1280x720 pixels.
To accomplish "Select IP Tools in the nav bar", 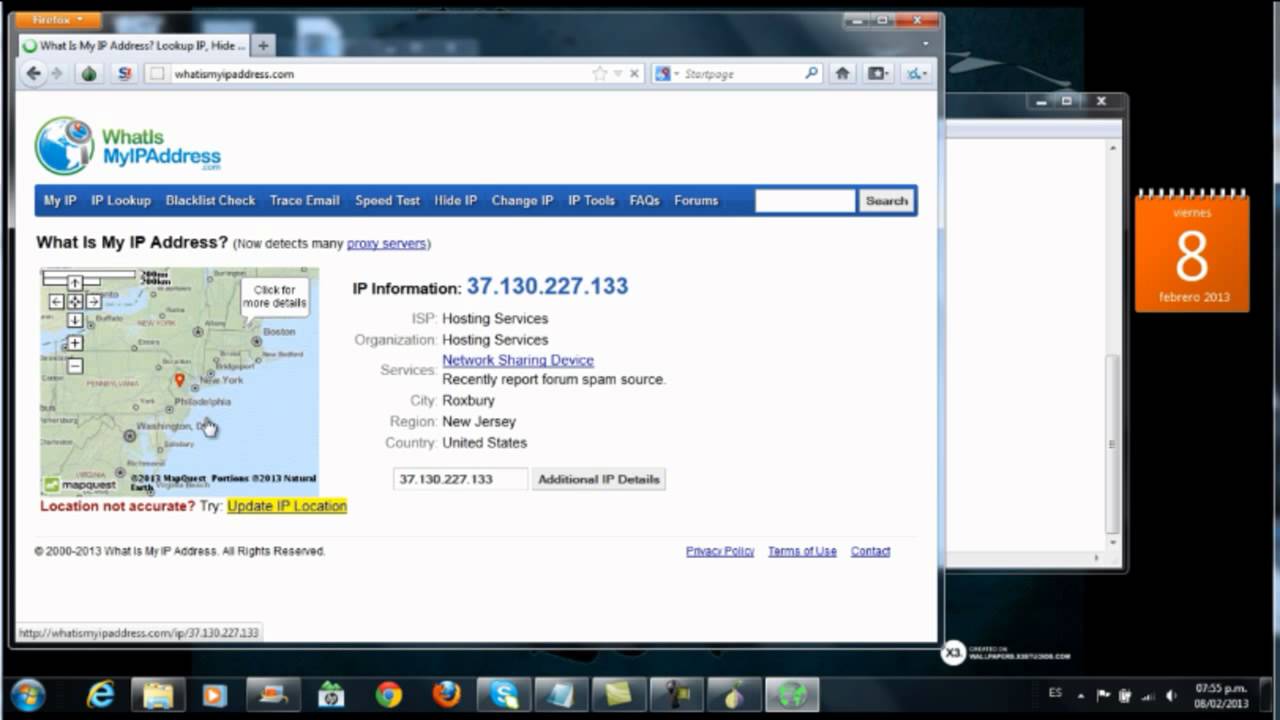I will tap(591, 200).
